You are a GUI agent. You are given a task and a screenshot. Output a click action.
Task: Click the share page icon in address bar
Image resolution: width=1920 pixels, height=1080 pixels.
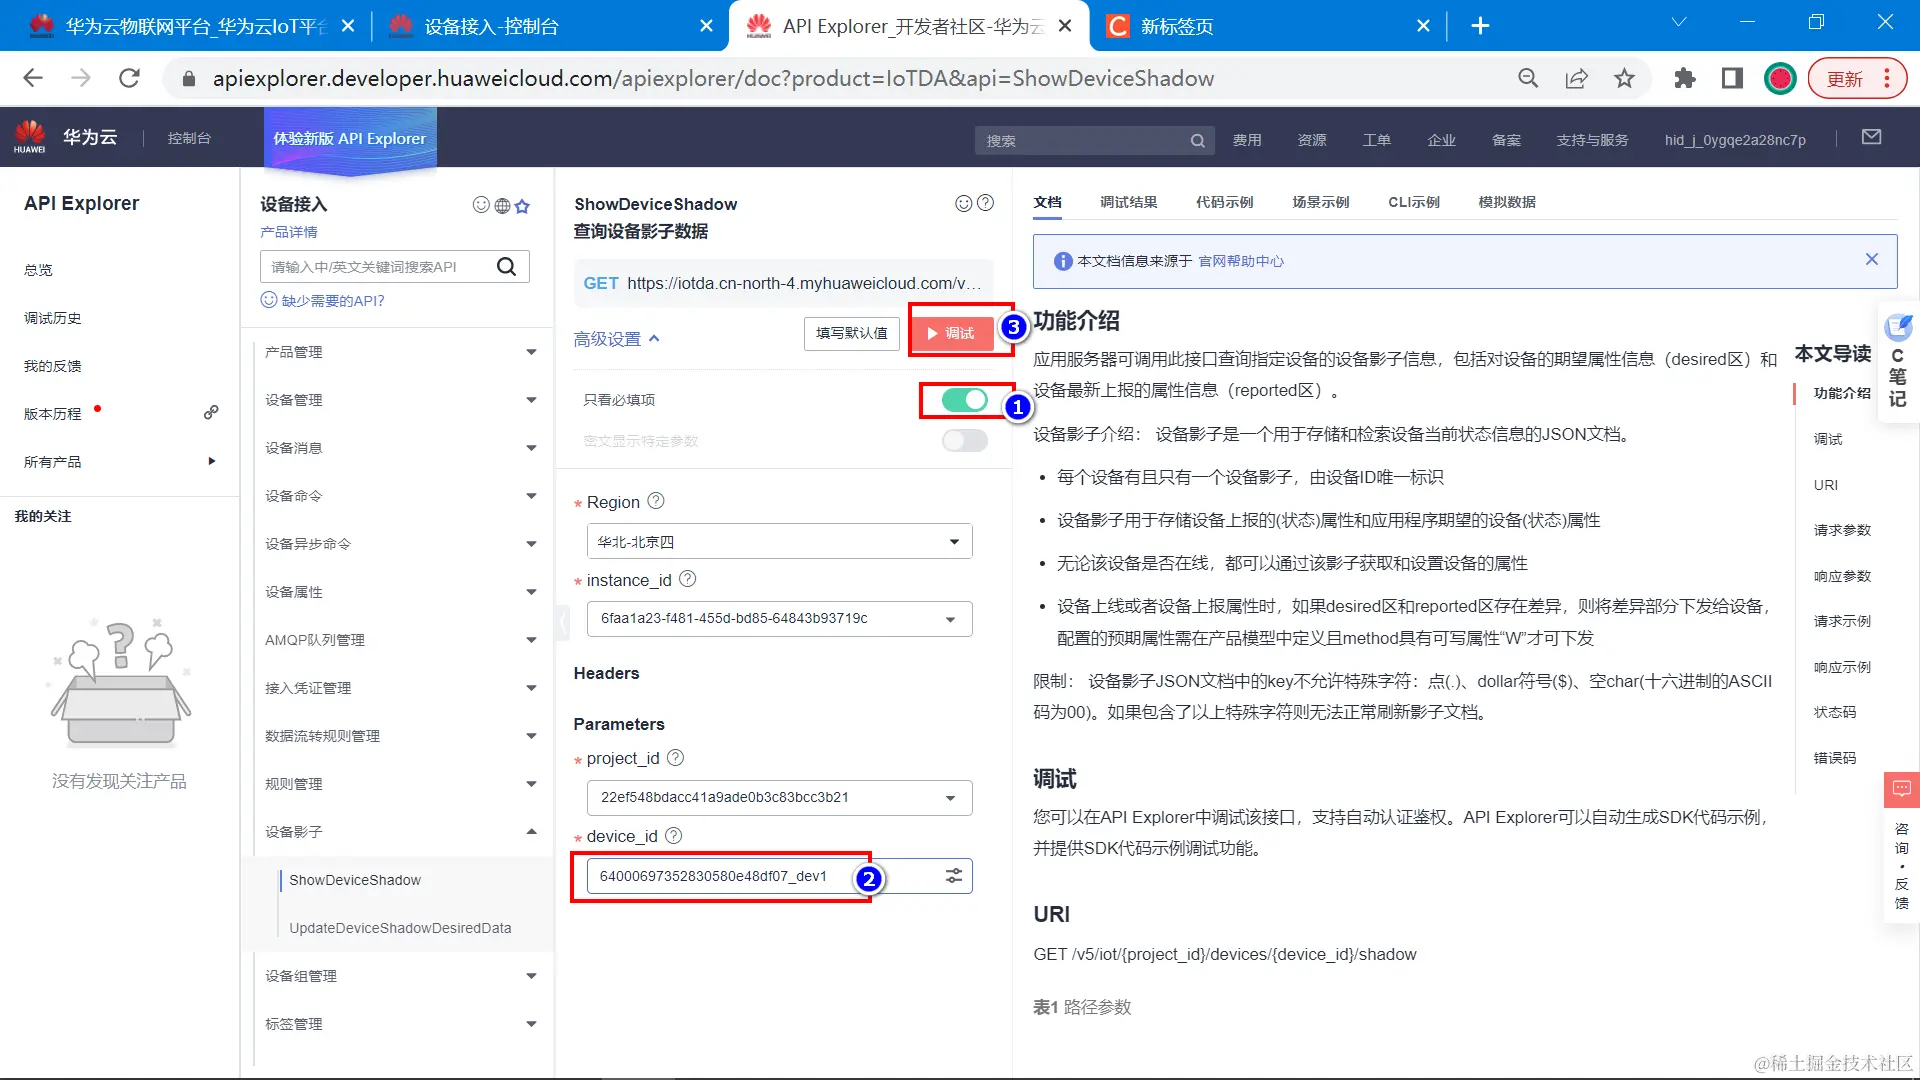(1577, 78)
